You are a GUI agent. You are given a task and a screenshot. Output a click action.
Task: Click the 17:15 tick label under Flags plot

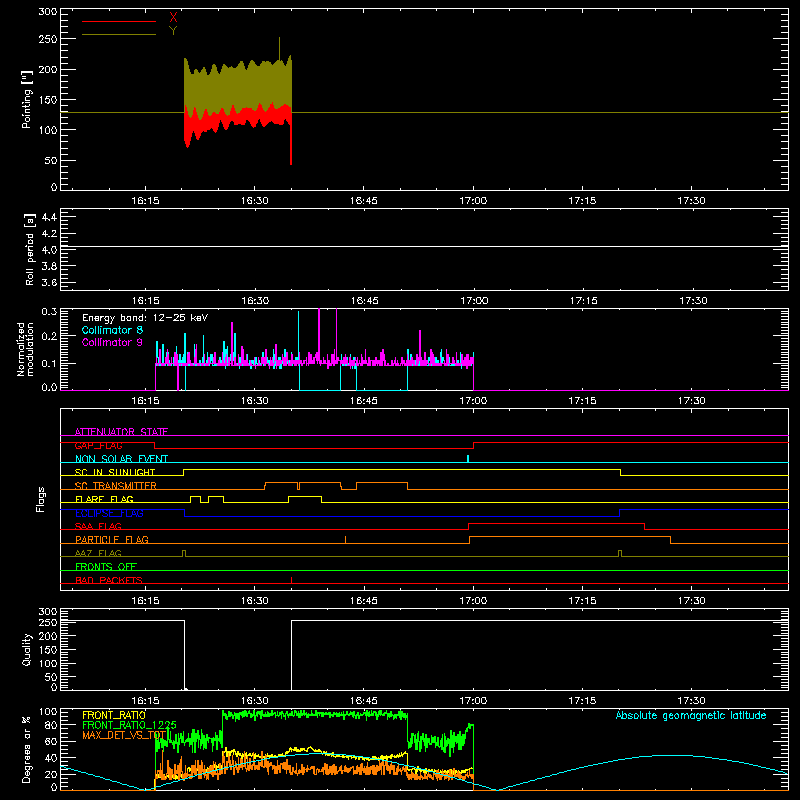(x=582, y=601)
